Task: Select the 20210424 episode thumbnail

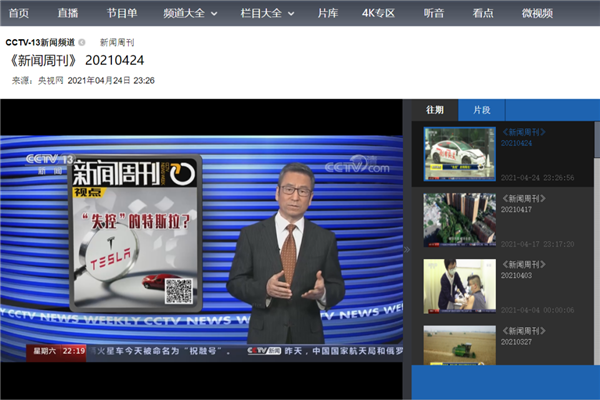Action: coord(459,153)
